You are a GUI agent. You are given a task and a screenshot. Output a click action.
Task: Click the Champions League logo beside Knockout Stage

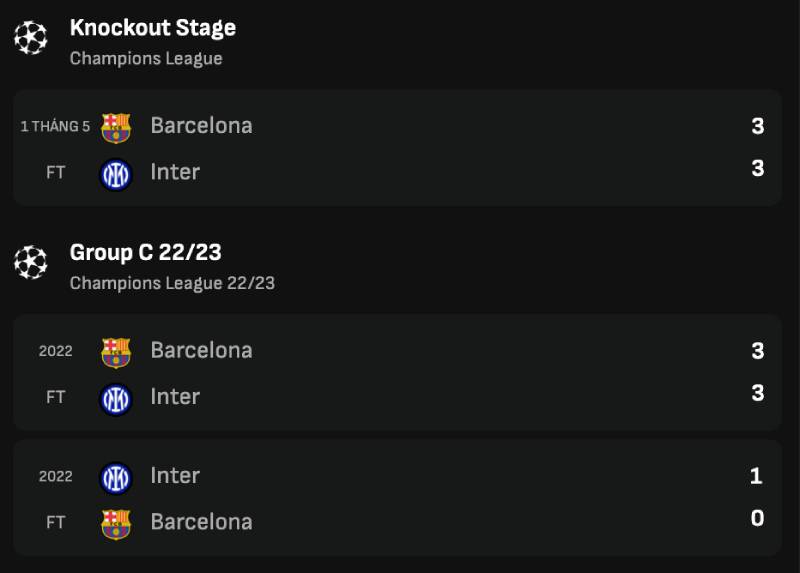(31, 37)
